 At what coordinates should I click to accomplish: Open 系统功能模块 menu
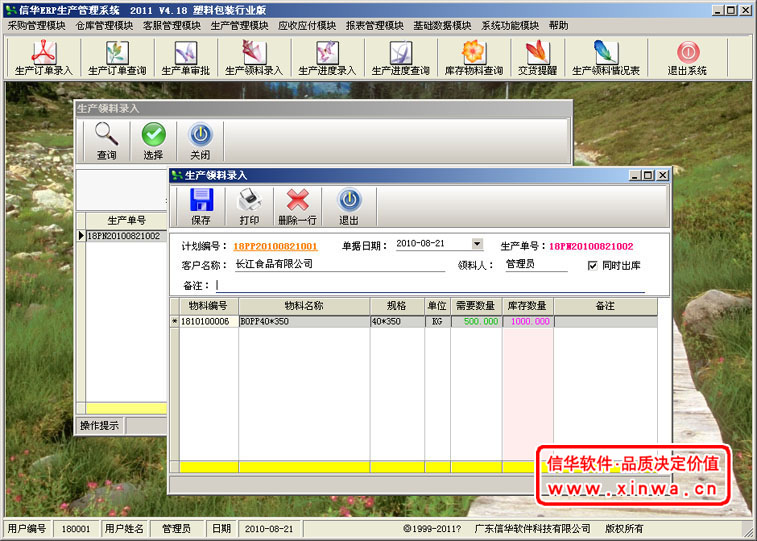coord(510,26)
